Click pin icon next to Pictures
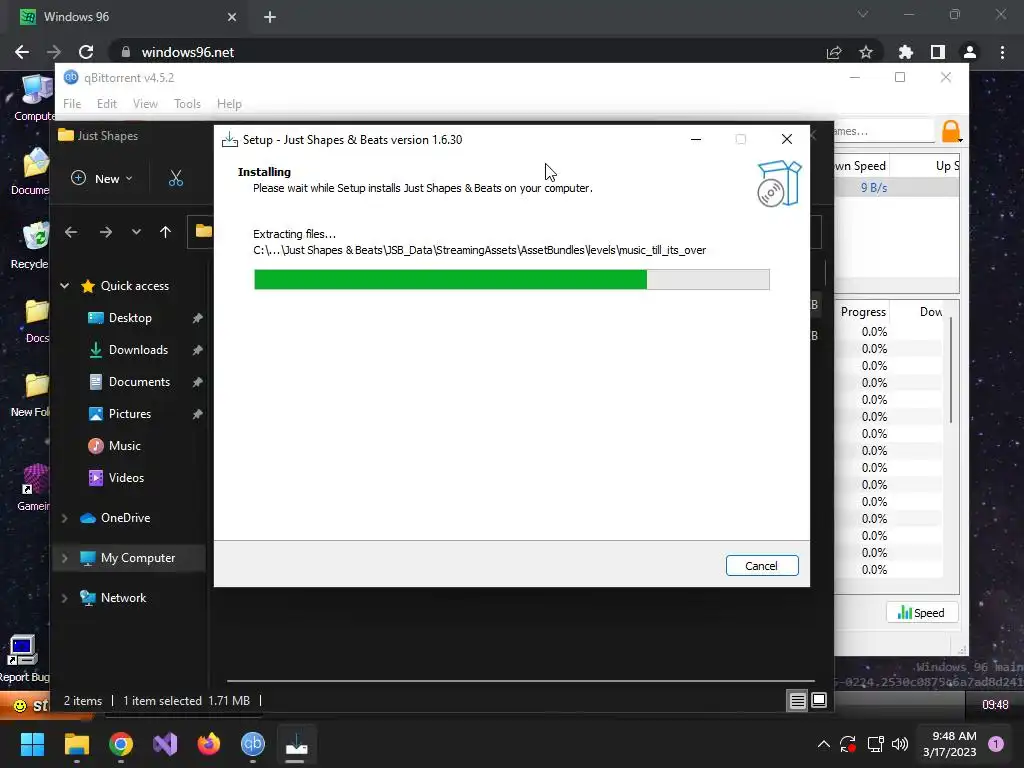The image size is (1024, 768). pyautogui.click(x=197, y=414)
